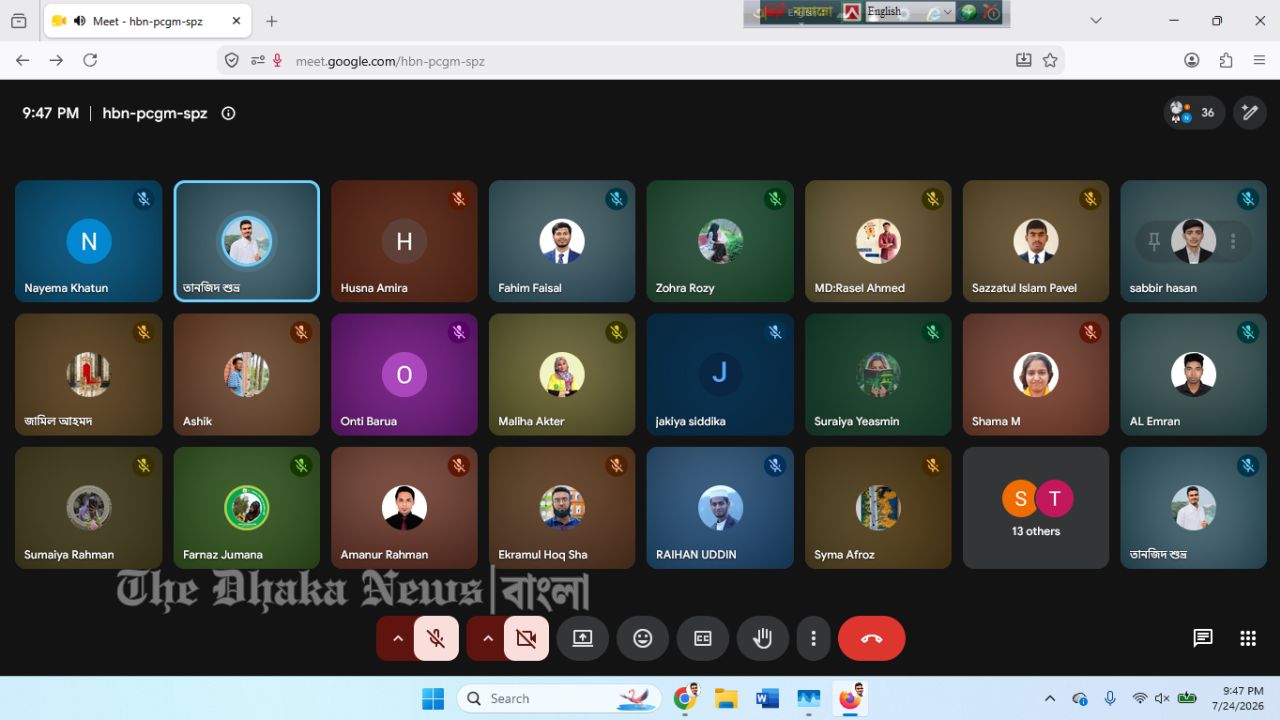Viewport: 1280px width, 720px height.
Task: Open the chat panel icon
Action: pyautogui.click(x=1203, y=638)
